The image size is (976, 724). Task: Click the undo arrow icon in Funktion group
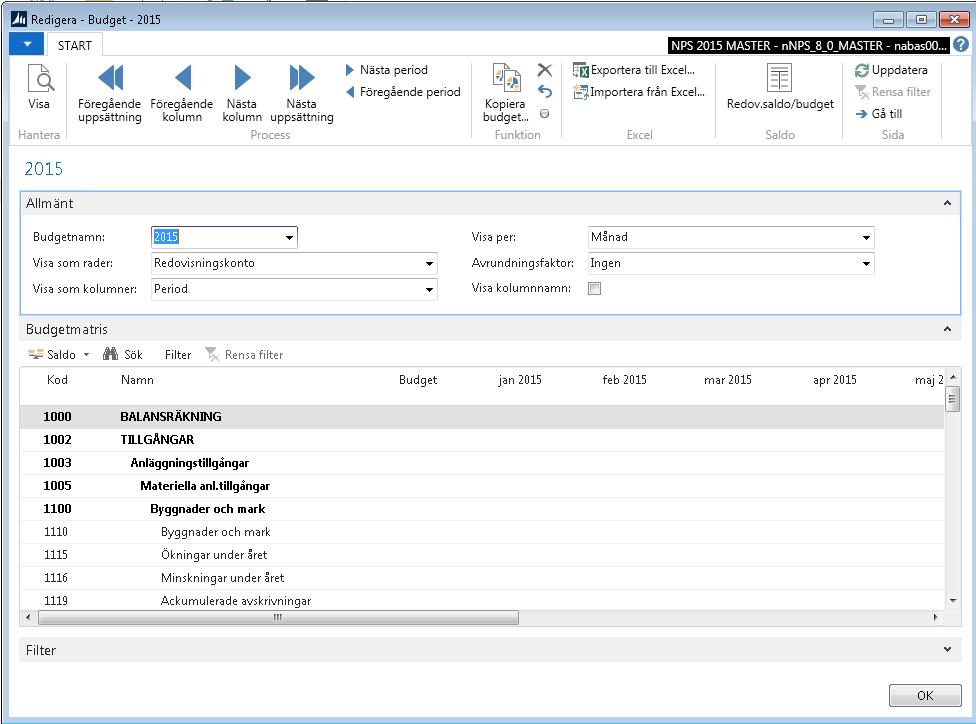545,92
